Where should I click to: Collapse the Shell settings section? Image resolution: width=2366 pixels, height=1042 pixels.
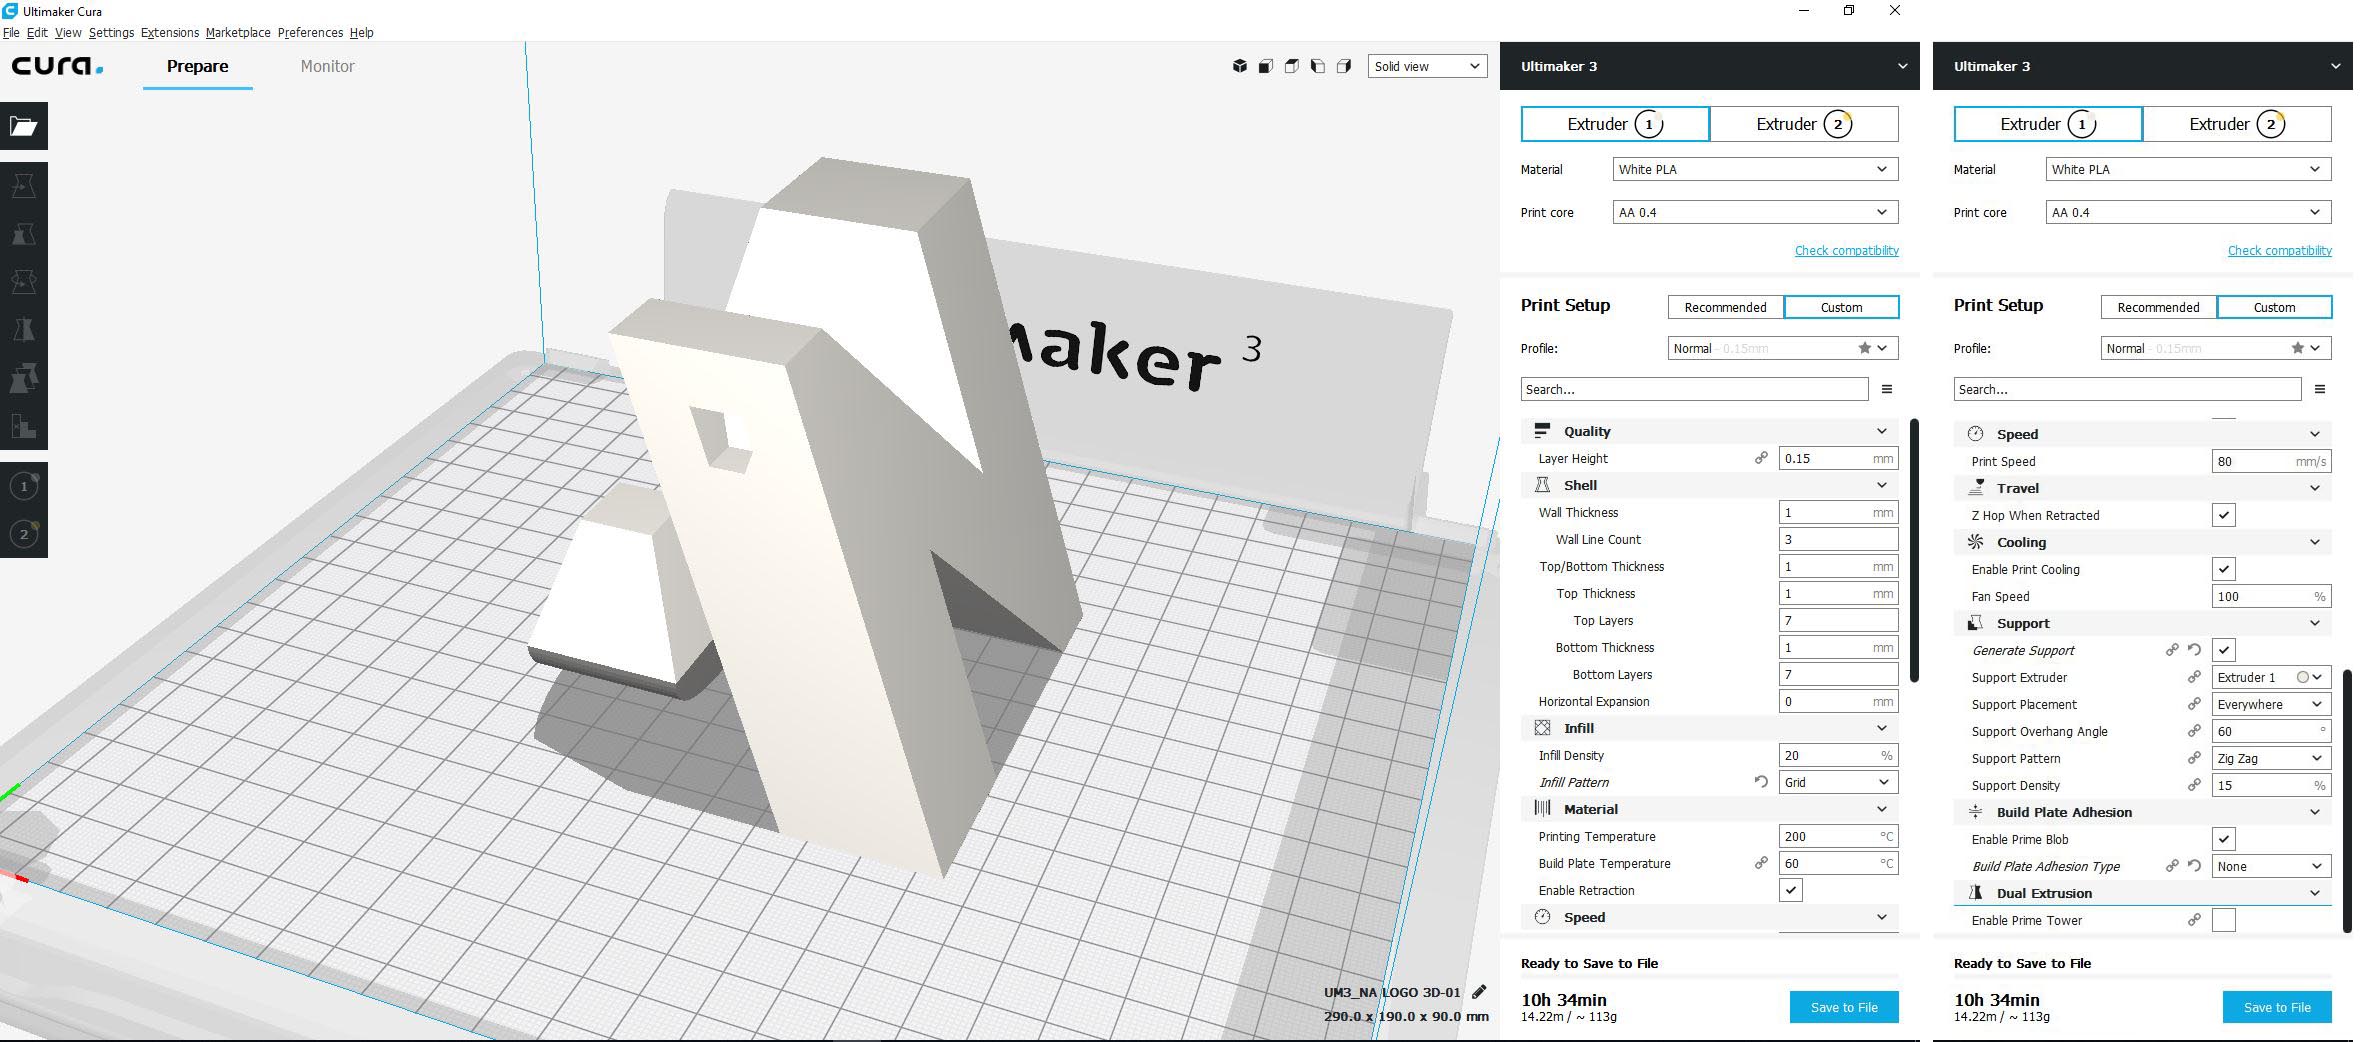click(x=1709, y=485)
